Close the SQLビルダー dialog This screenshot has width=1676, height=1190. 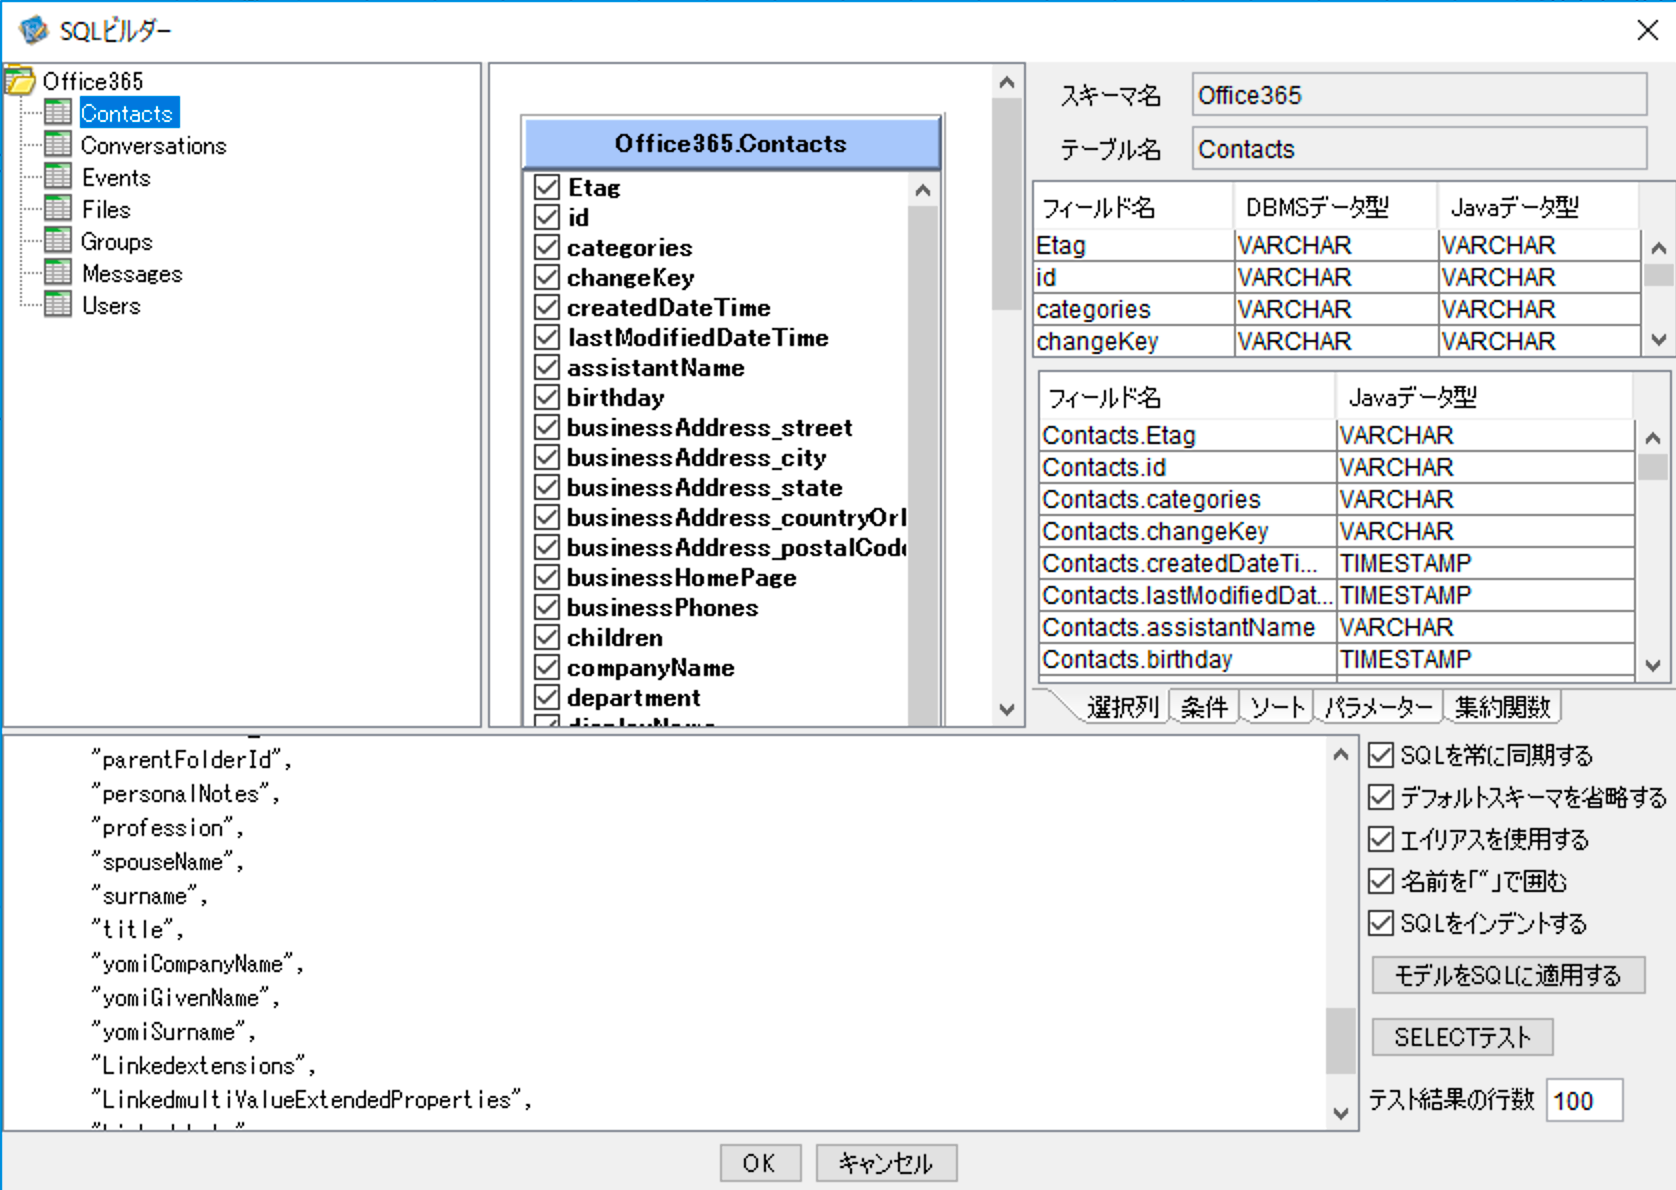1648,30
